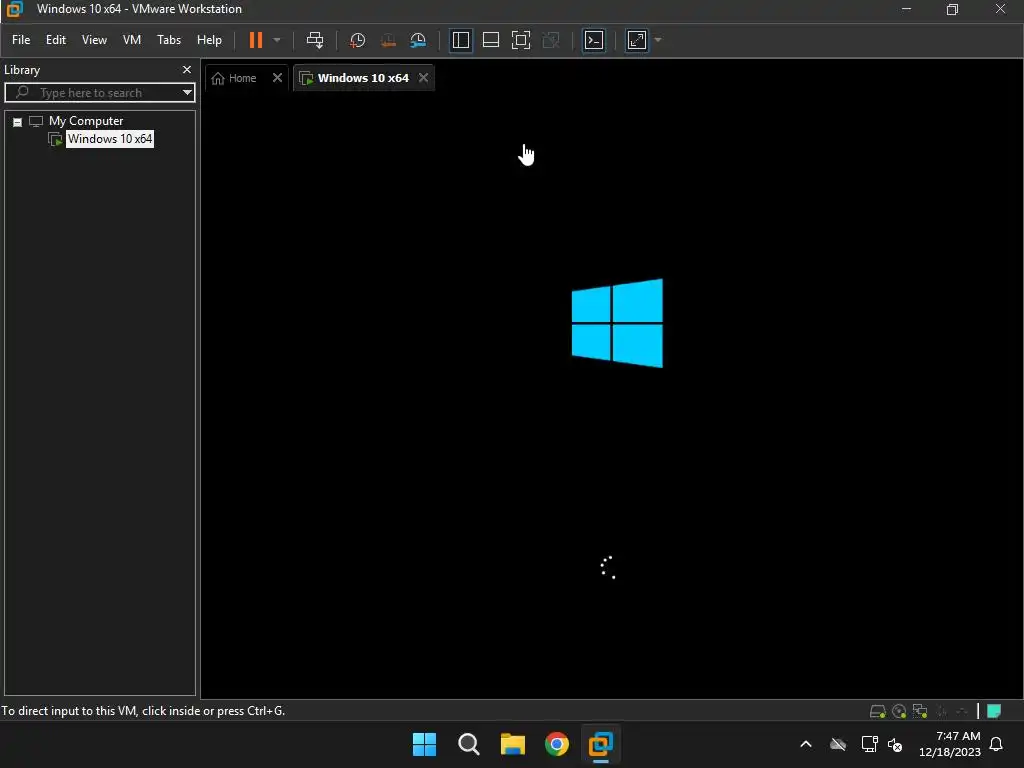Toggle the thumbnail bar view icon

[490, 40]
